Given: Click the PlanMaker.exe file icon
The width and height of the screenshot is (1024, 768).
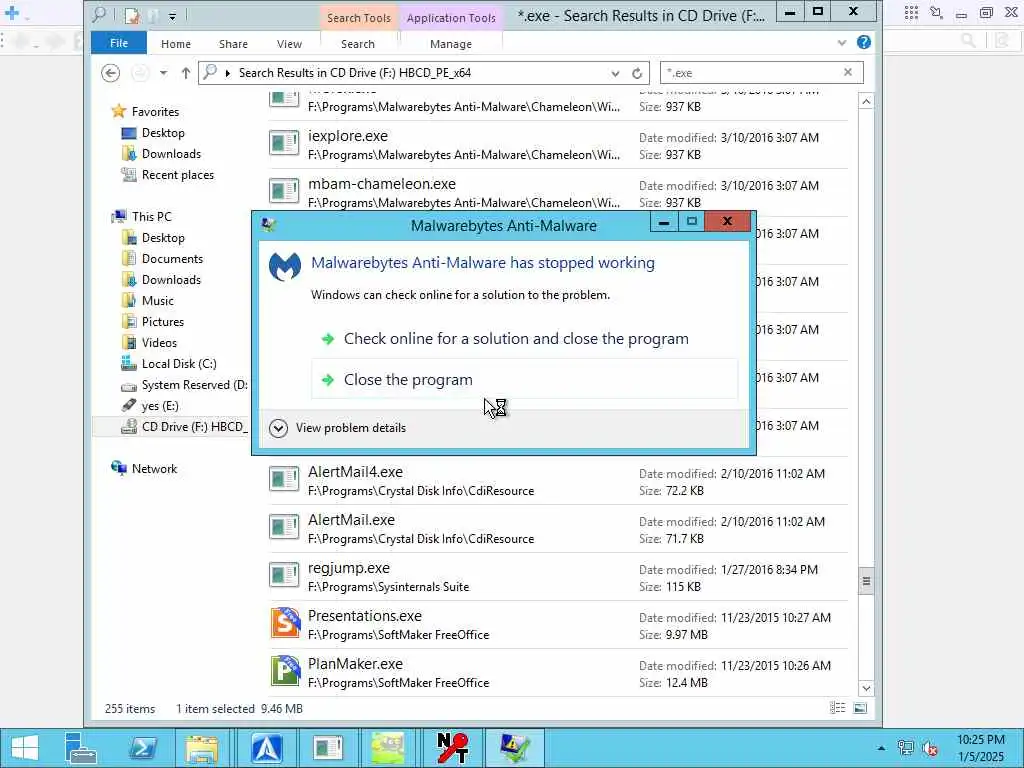Looking at the screenshot, I should 285,671.
